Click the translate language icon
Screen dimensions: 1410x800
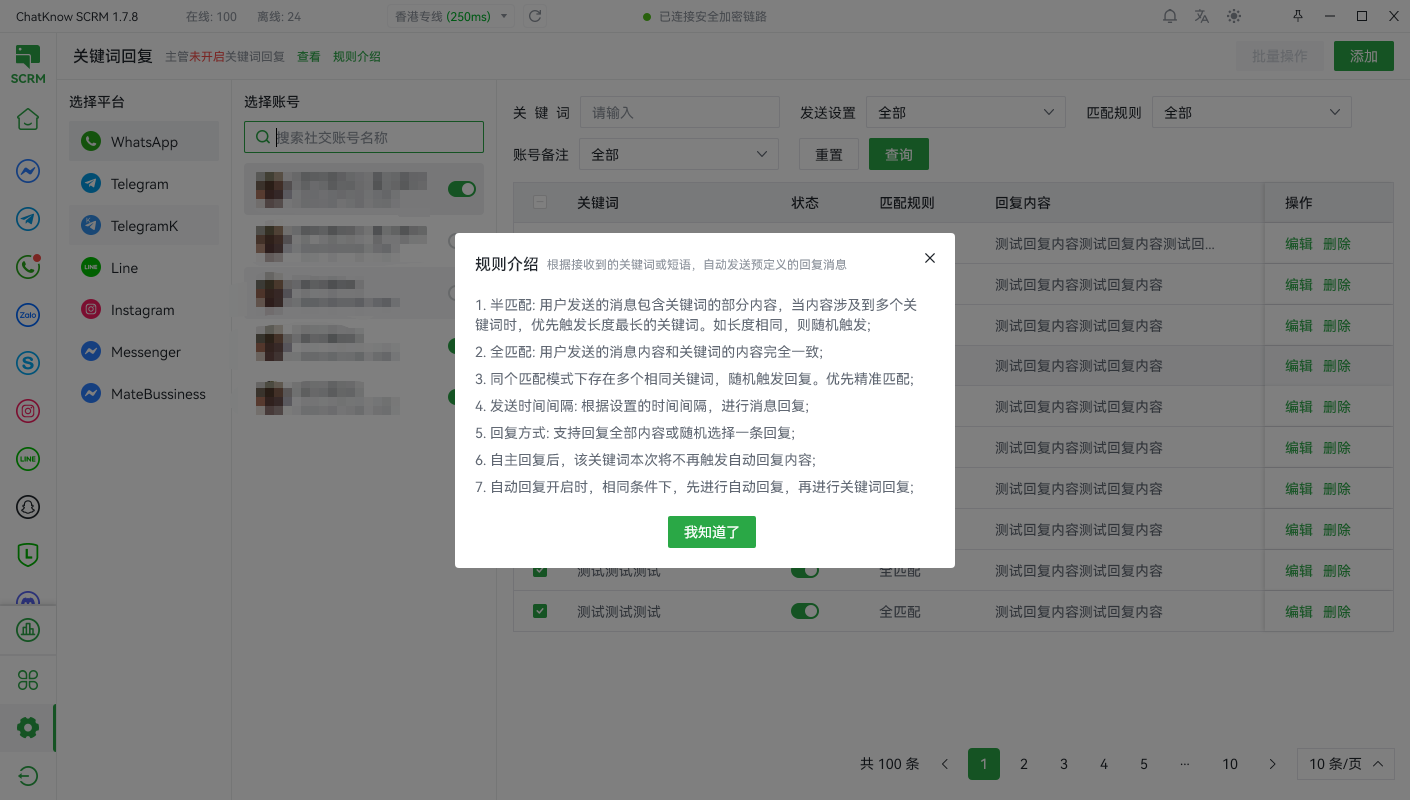pyautogui.click(x=1202, y=17)
